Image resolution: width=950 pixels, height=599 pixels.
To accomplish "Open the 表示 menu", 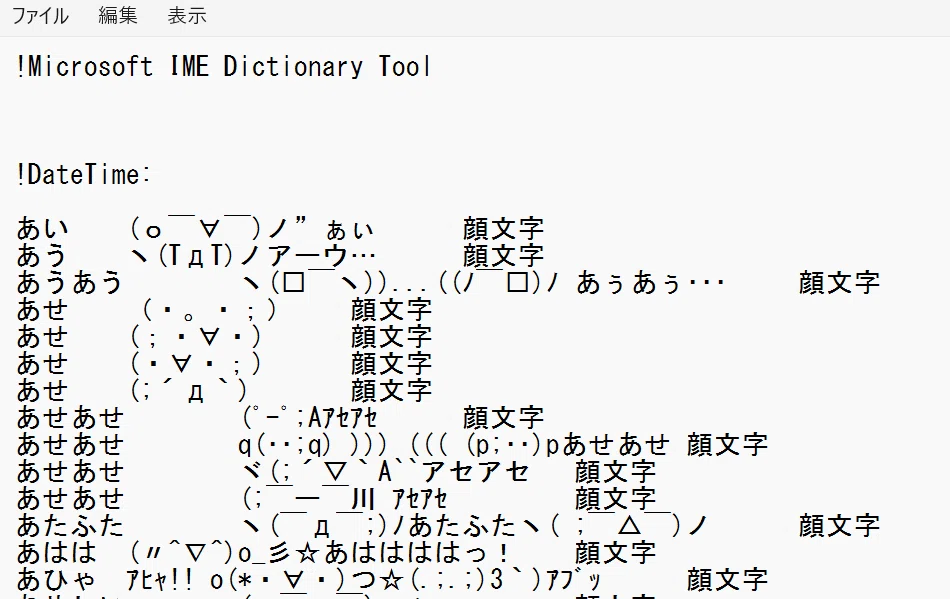I will tap(187, 15).
